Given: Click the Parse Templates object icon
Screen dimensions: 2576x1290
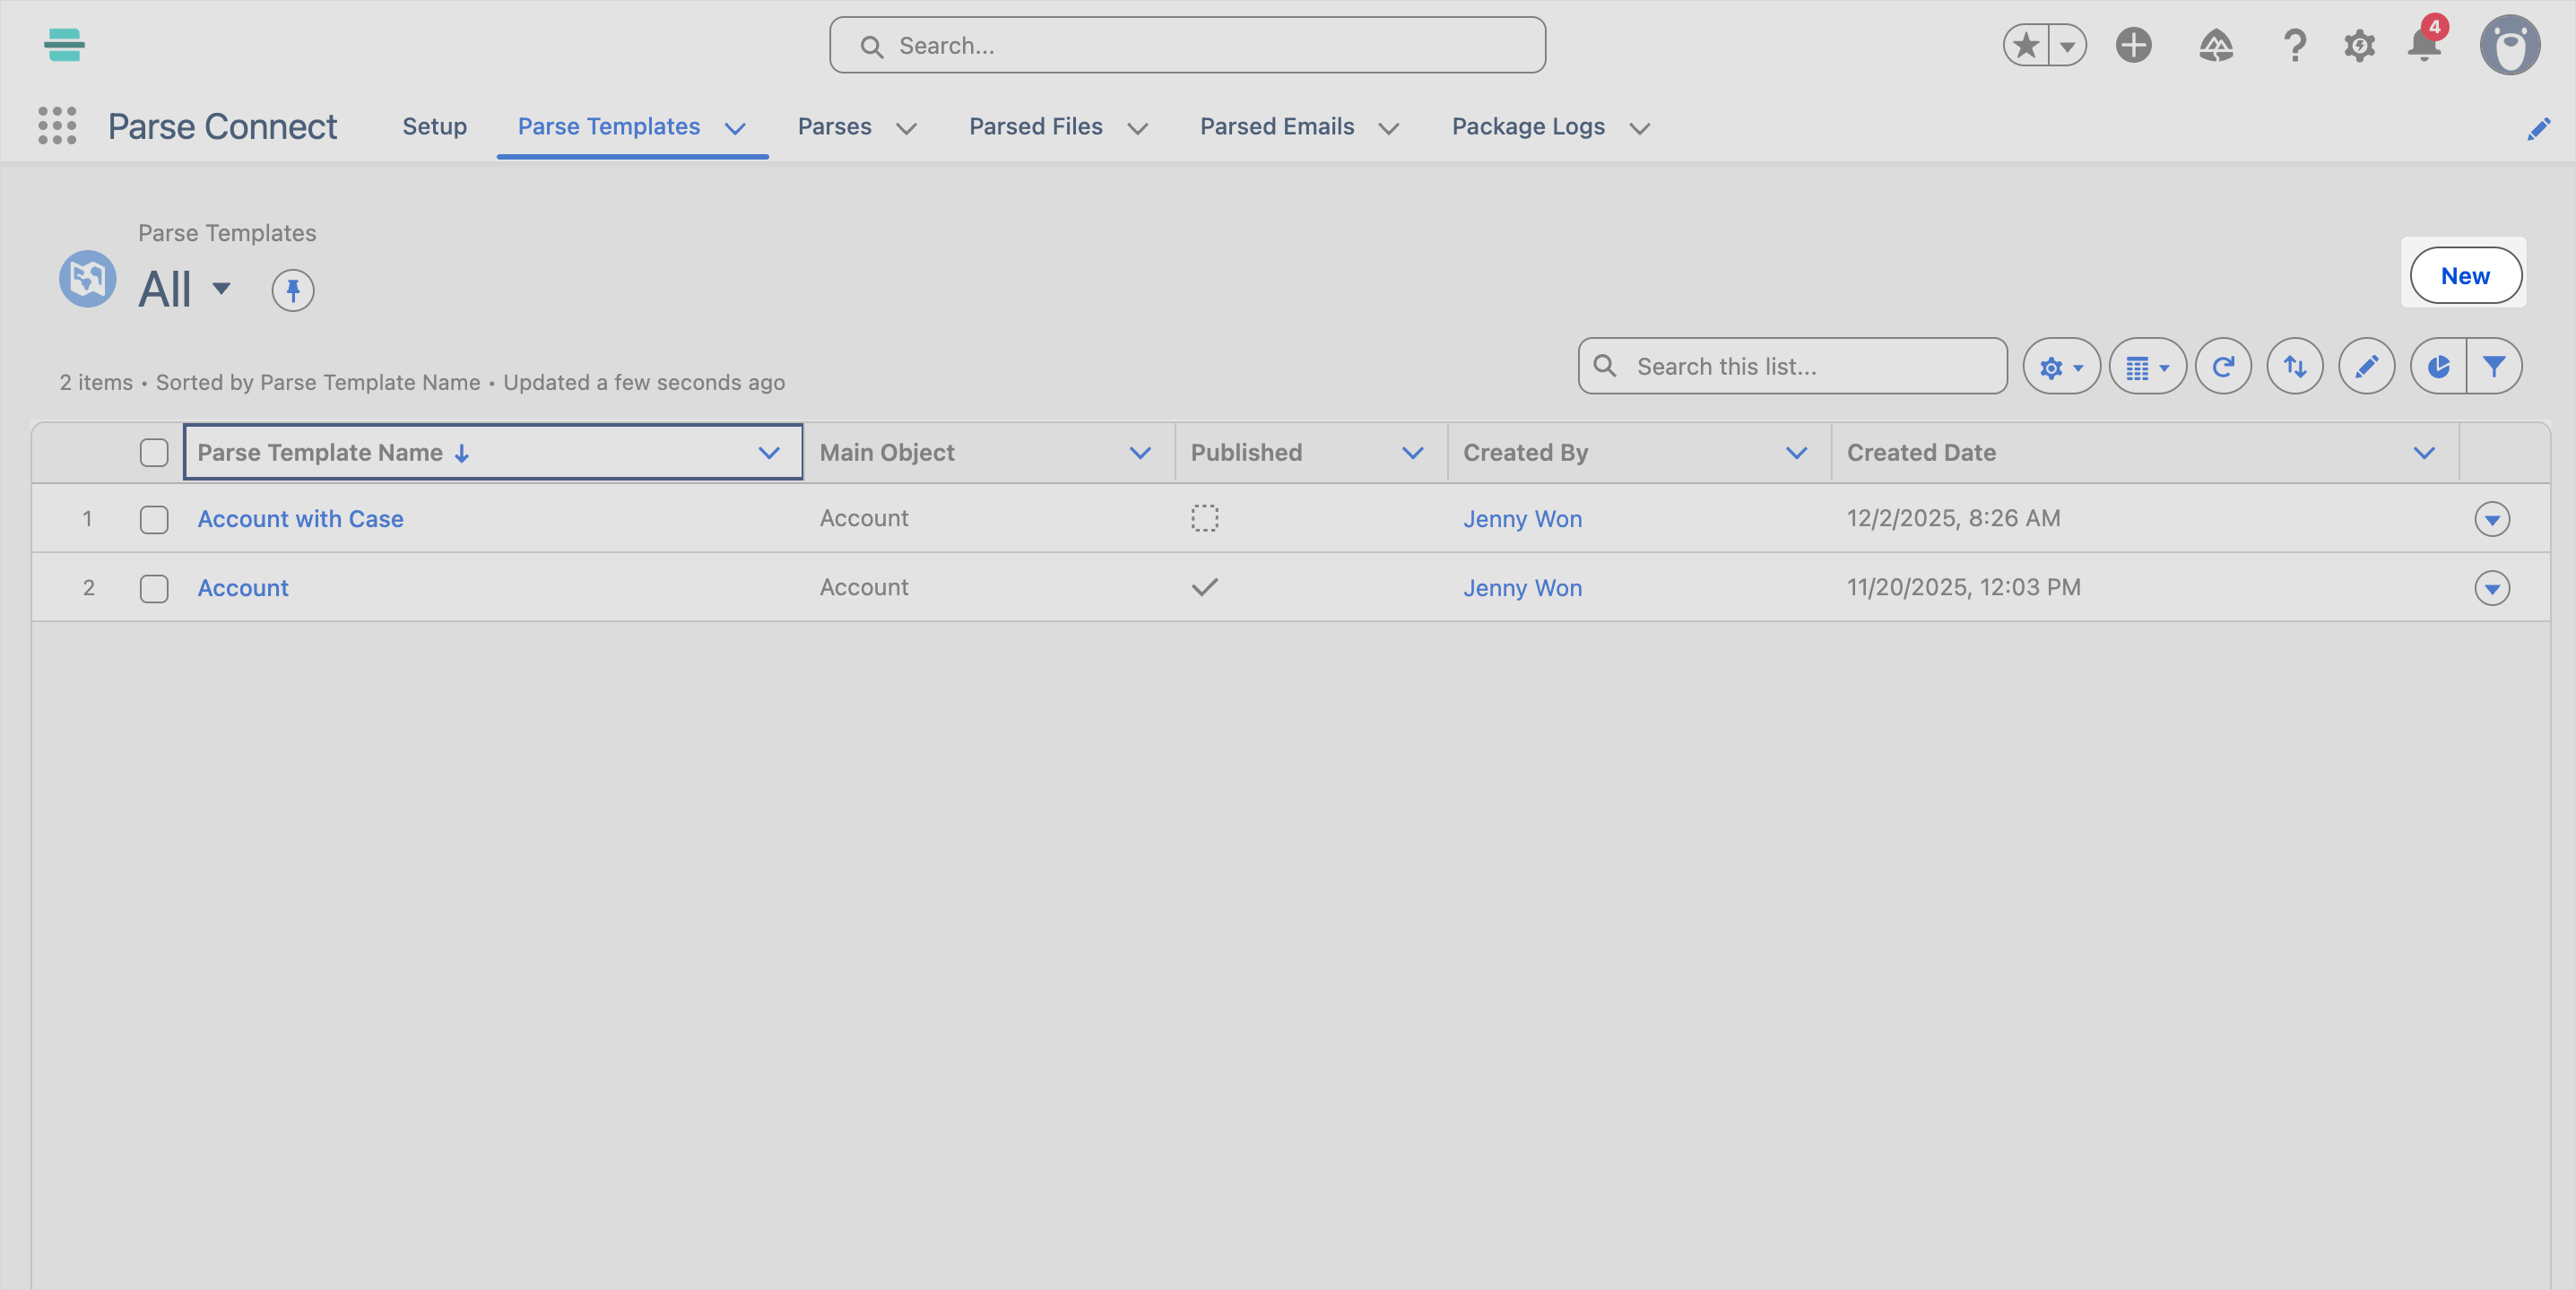Looking at the screenshot, I should (x=88, y=278).
